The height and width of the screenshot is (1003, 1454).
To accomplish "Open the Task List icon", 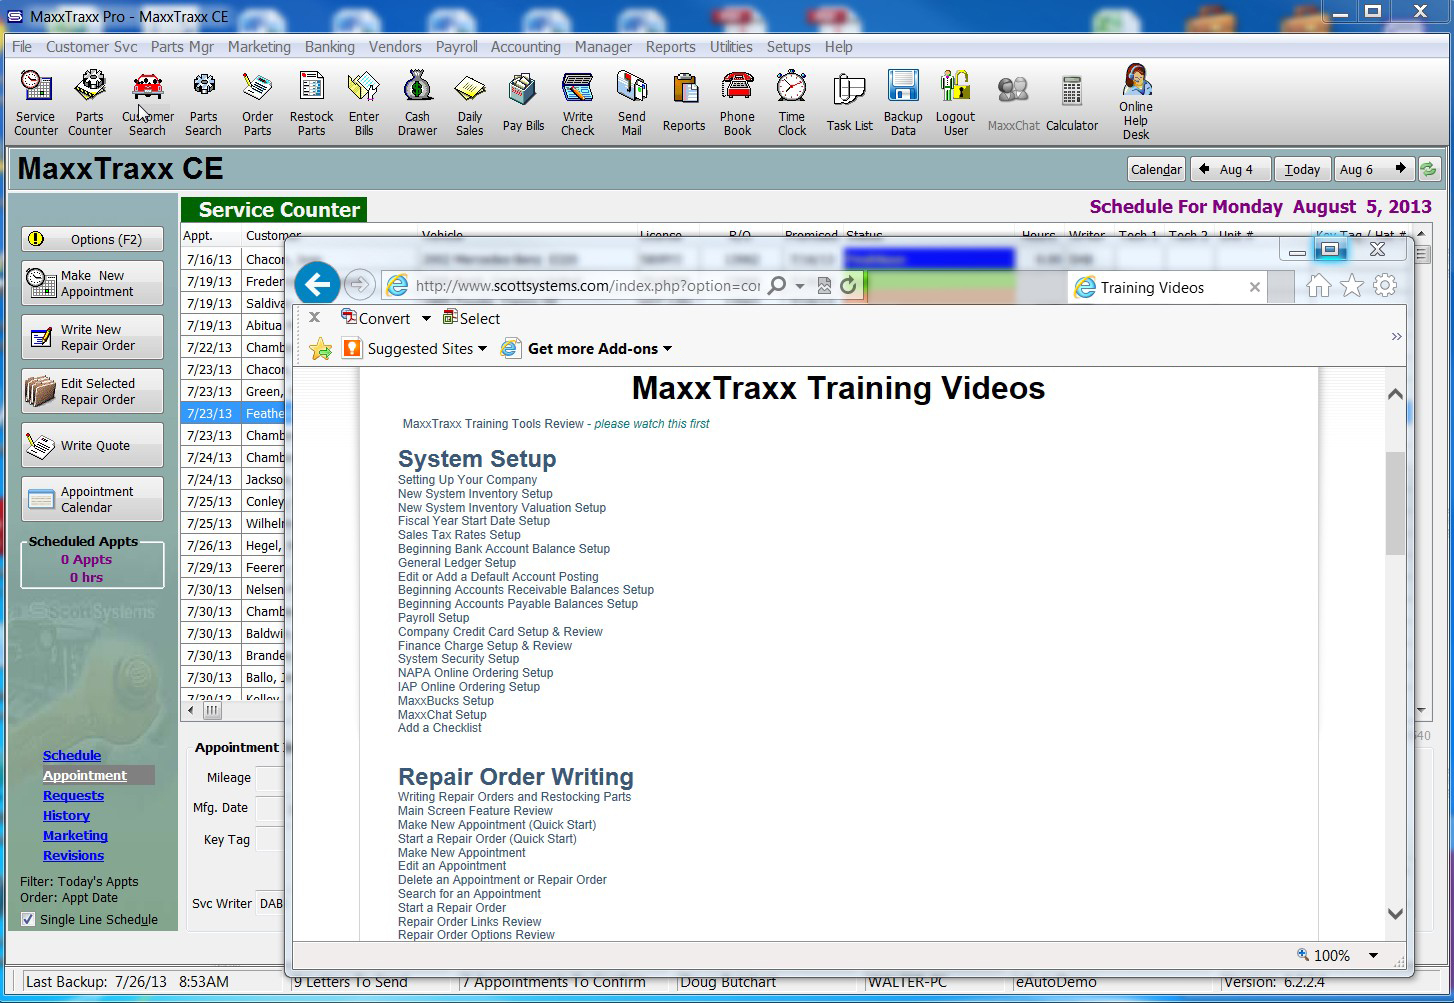I will (849, 102).
